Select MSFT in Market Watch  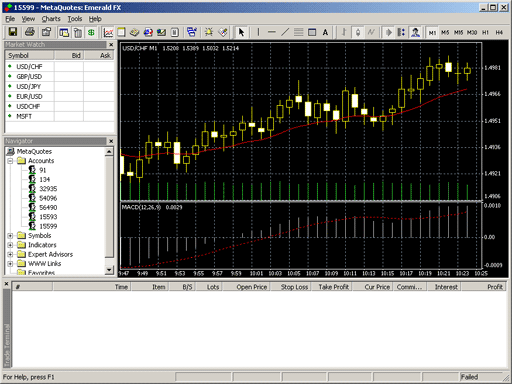coord(24,116)
